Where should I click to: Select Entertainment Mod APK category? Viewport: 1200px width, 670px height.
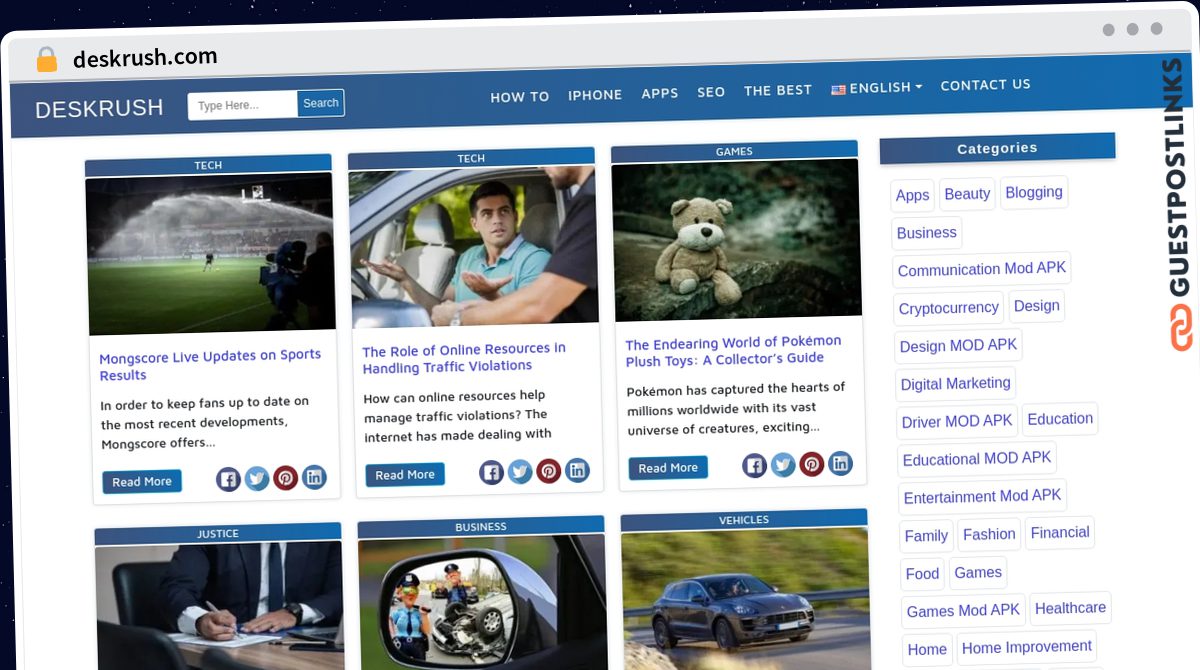point(982,496)
